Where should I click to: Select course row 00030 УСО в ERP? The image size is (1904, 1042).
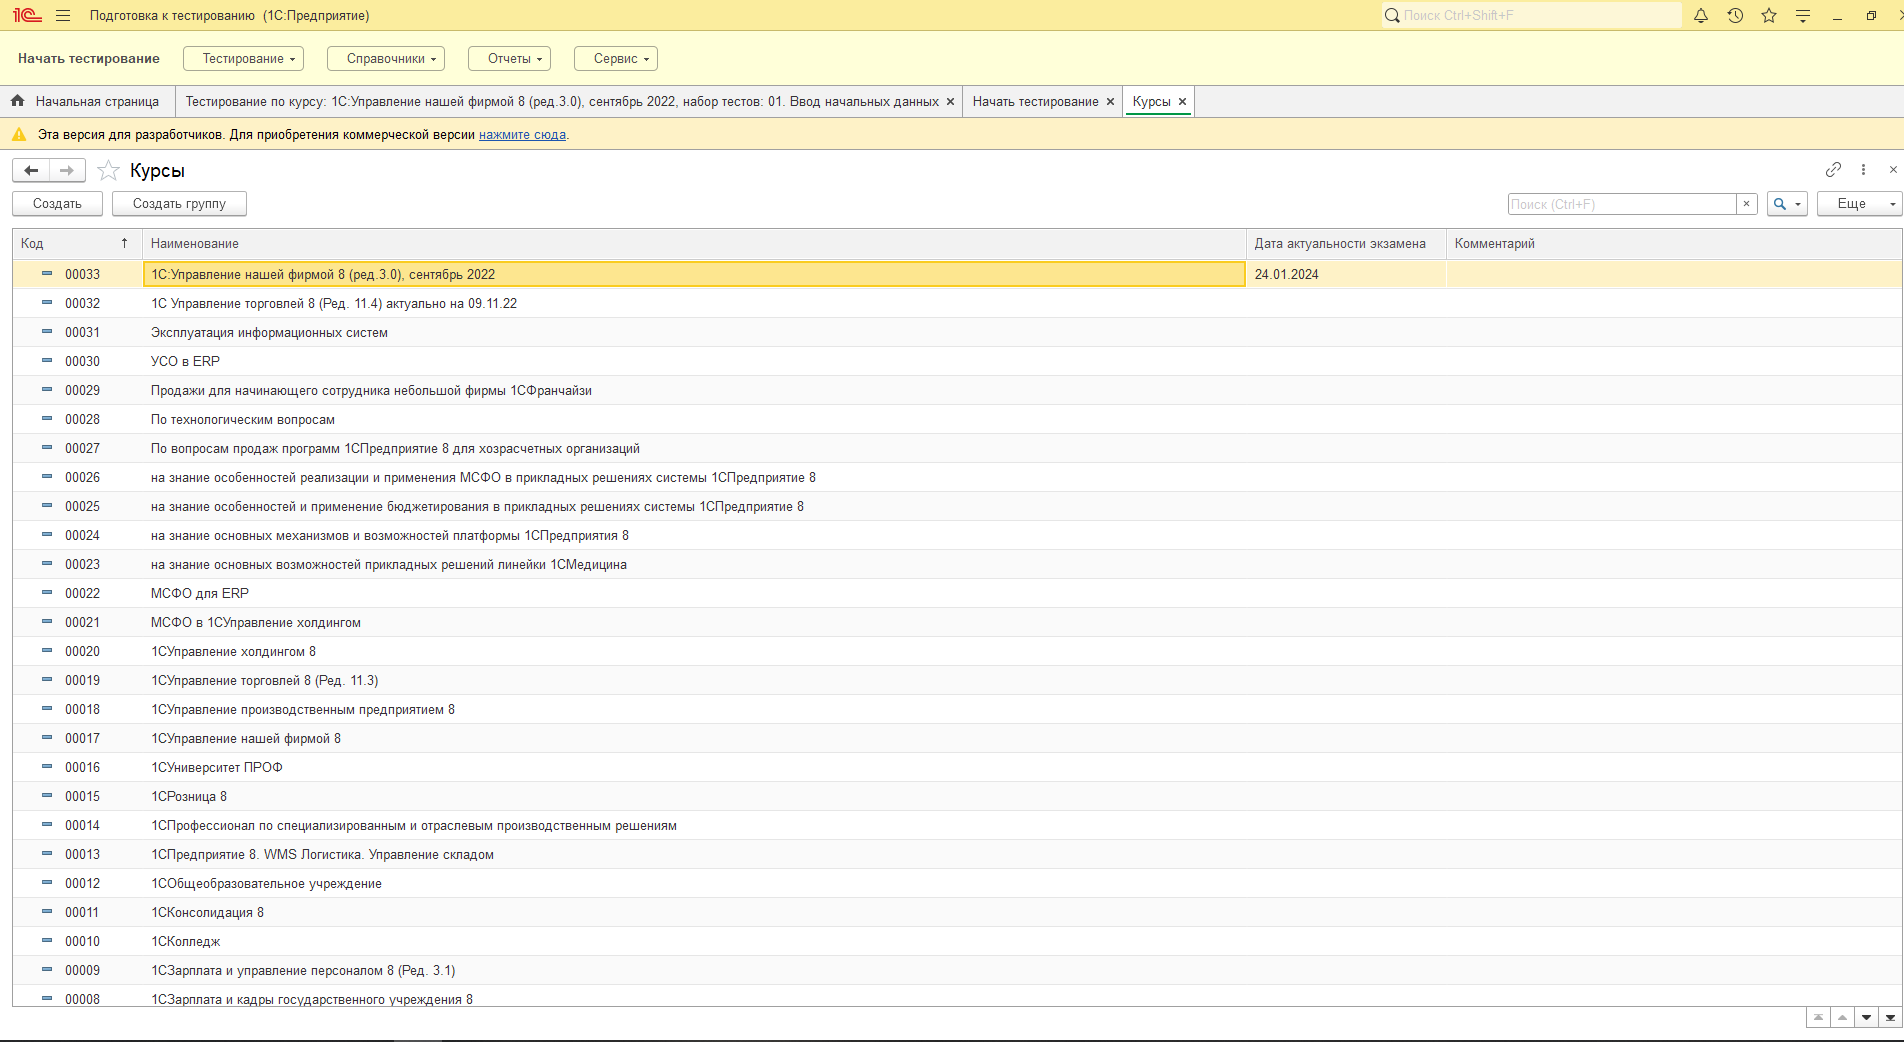coord(957,362)
